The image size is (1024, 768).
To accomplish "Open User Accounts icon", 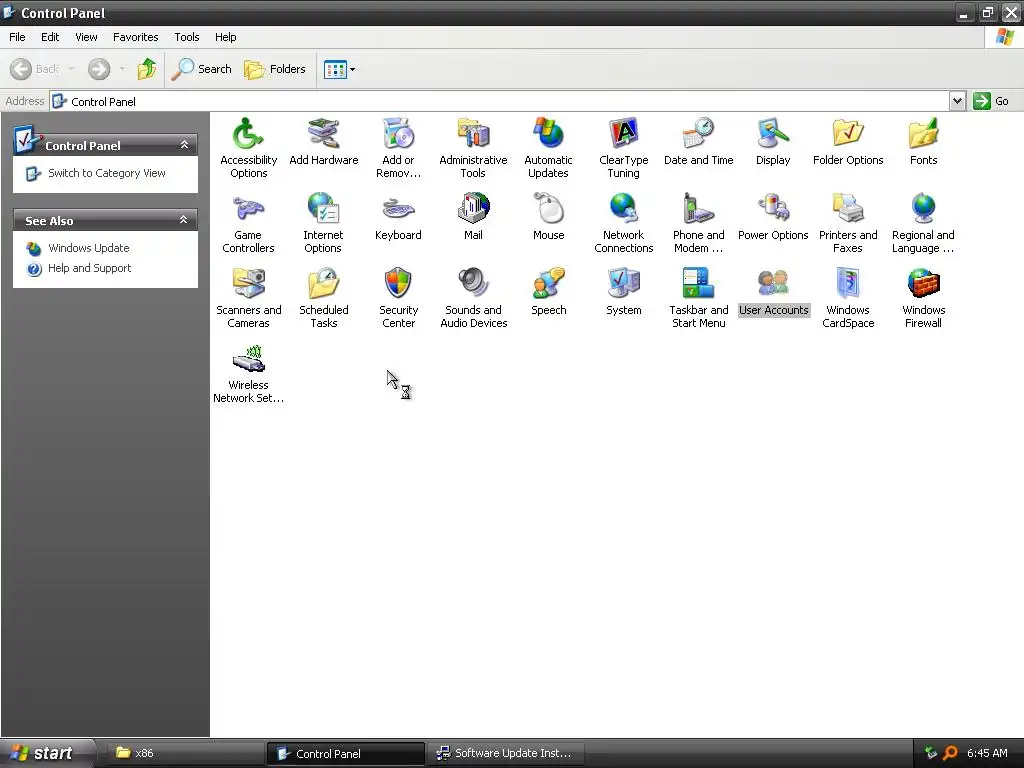I will [x=773, y=284].
